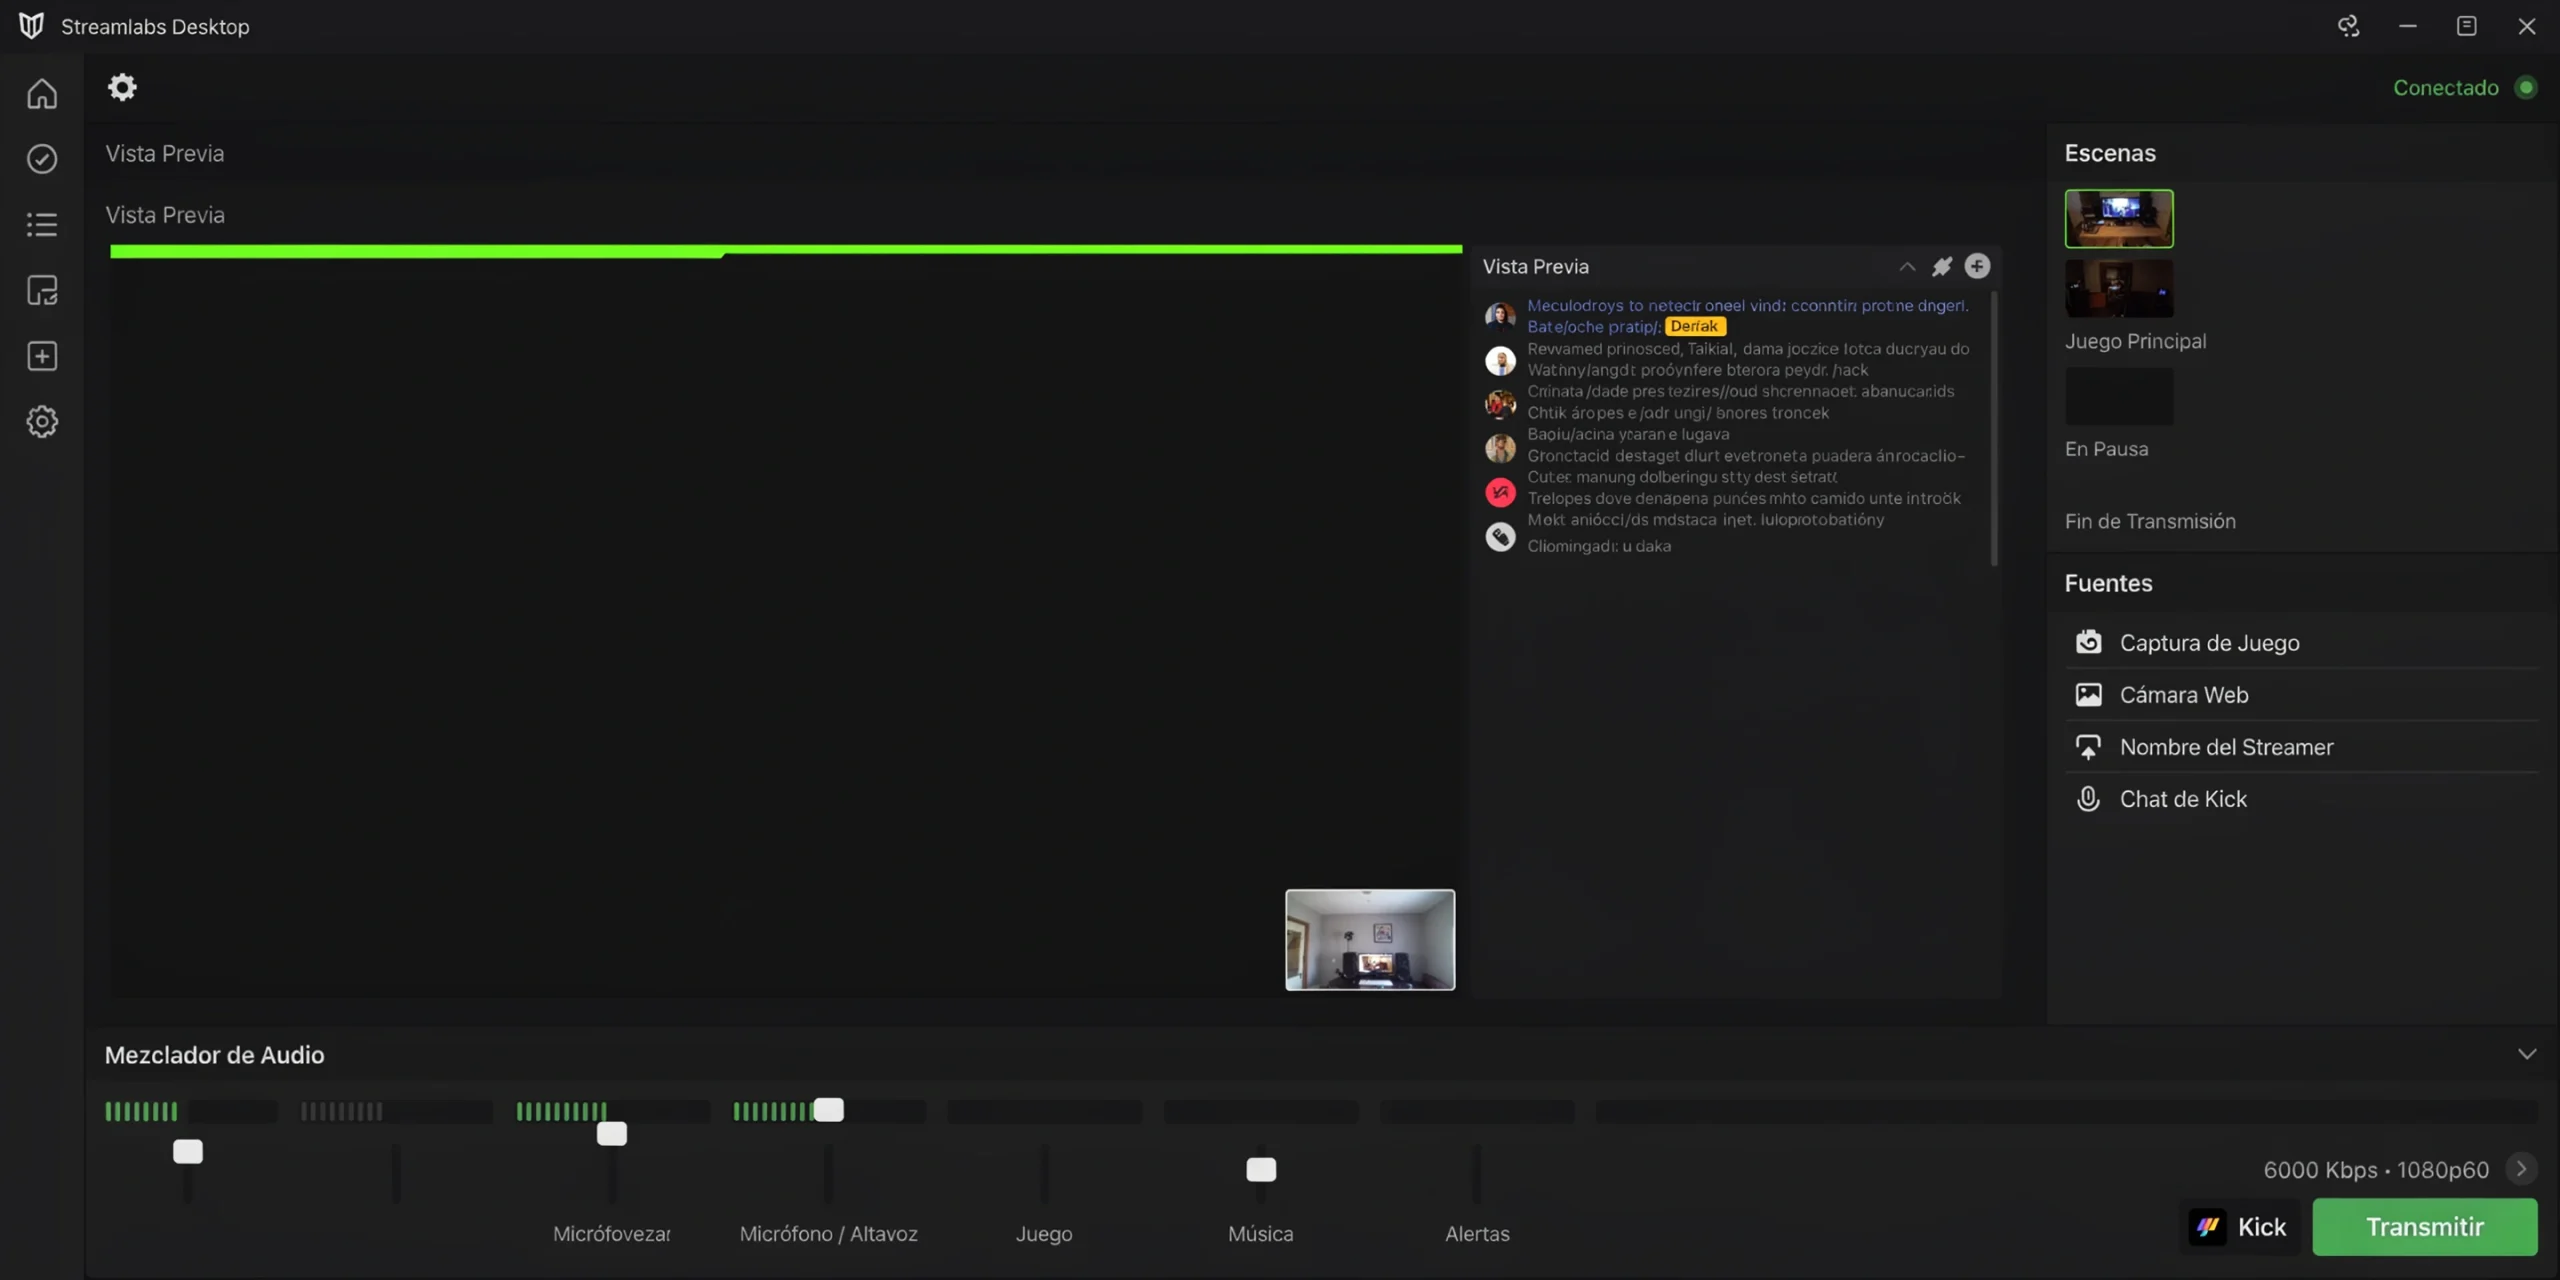2560x1280 pixels.
Task: Click the plus icon in chat header
Action: (1977, 266)
